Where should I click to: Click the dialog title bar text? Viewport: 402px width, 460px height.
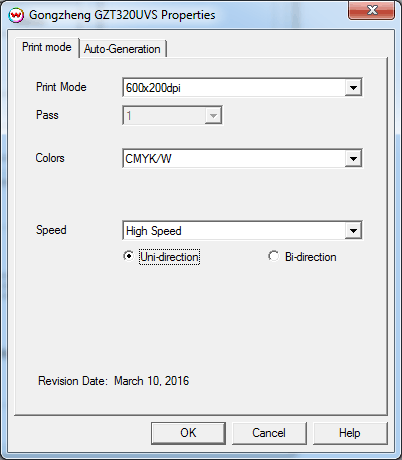(122, 15)
